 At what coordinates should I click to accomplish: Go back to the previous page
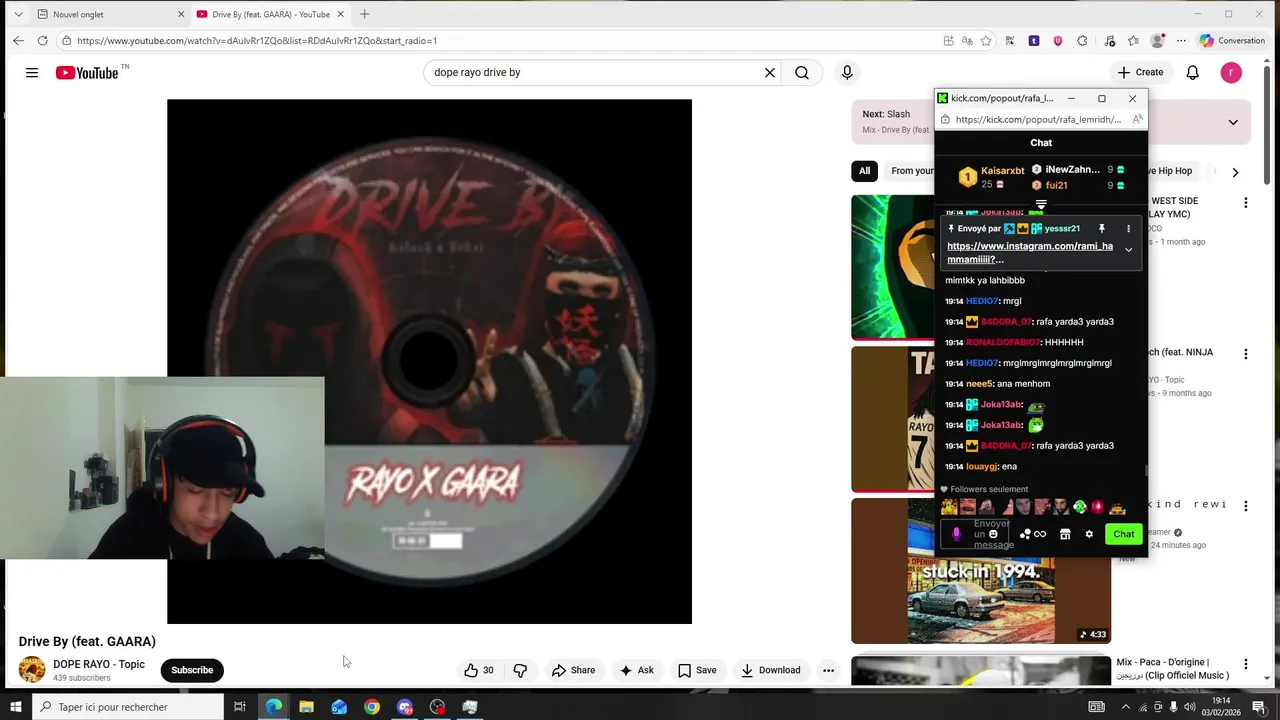[x=18, y=41]
